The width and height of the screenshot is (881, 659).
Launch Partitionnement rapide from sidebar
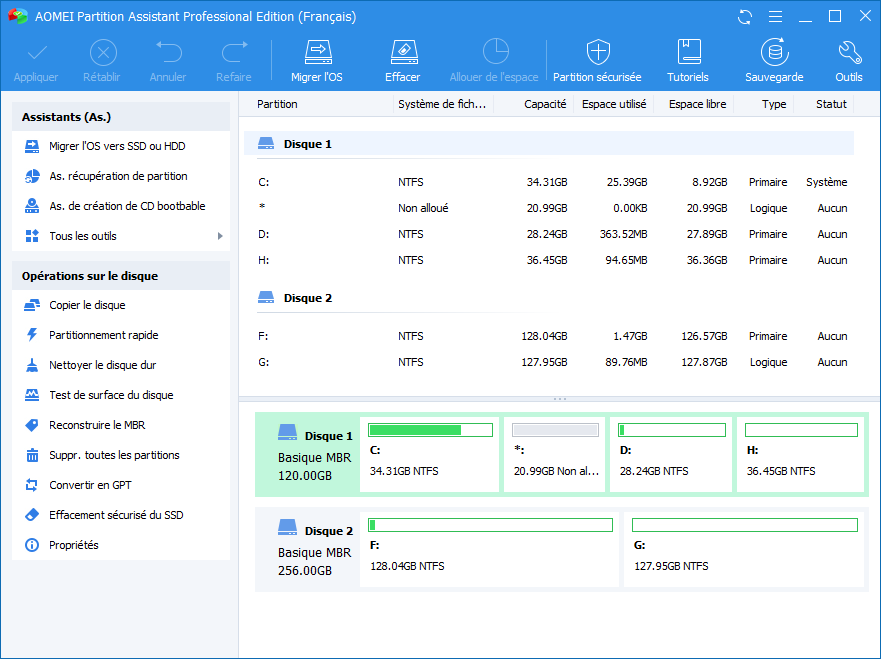pos(103,335)
